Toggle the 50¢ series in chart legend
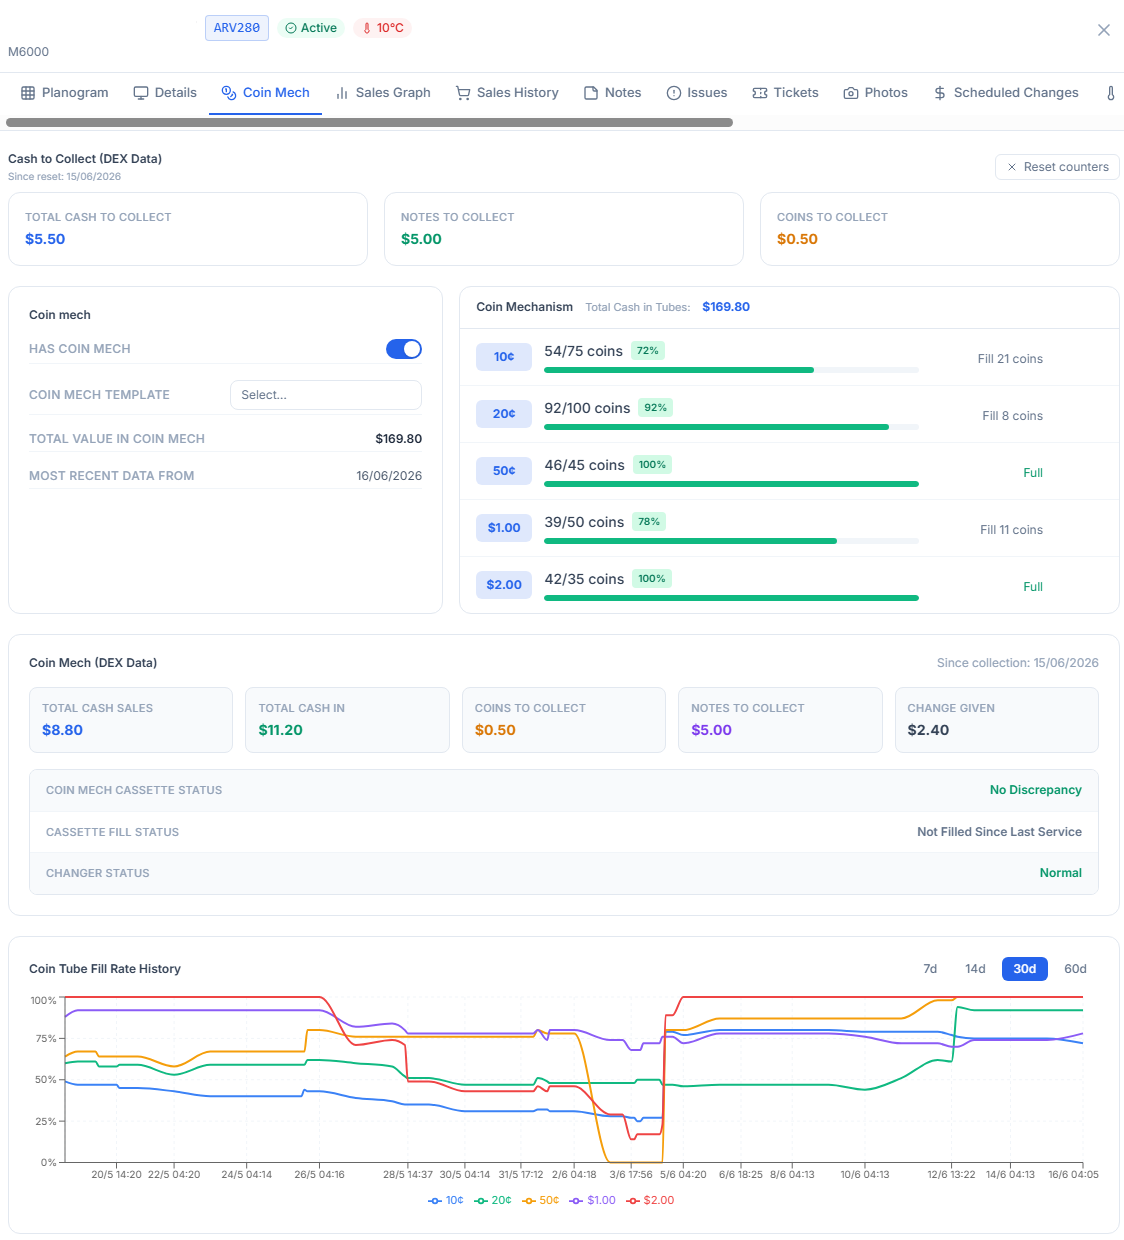 (541, 1200)
